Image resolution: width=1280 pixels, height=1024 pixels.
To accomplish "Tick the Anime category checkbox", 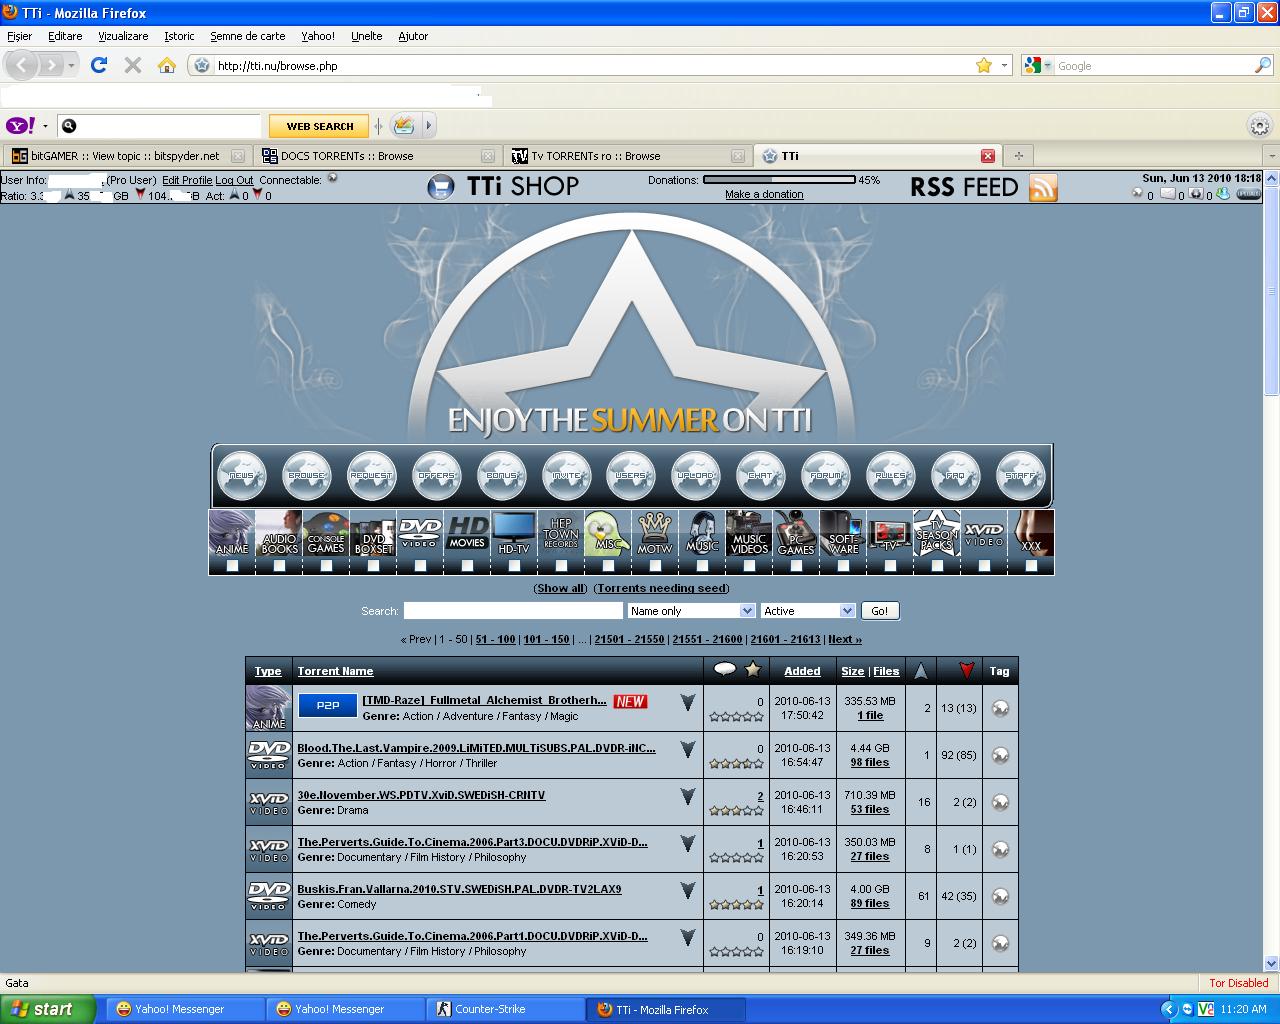I will pos(232,566).
